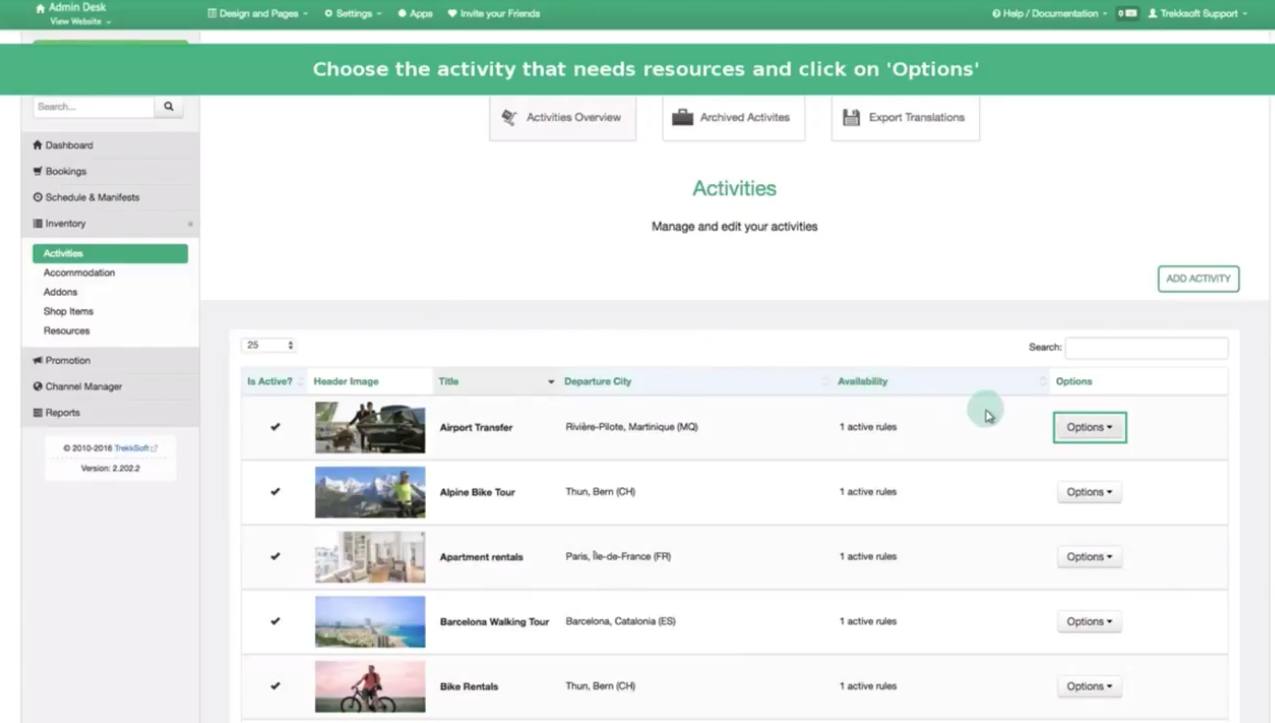Open Bookings cart item in sidebar
The width and height of the screenshot is (1275, 723).
tap(65, 171)
